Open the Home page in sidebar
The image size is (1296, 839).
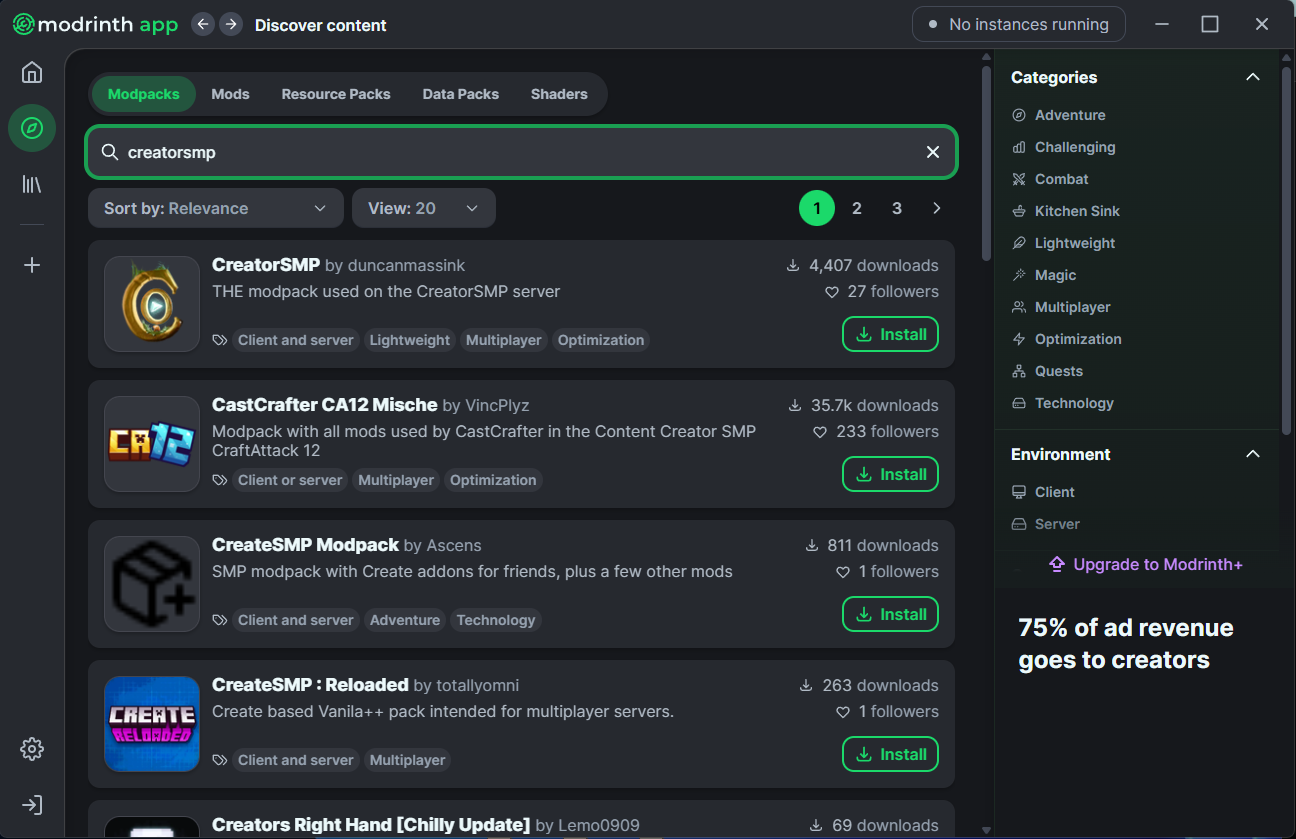[32, 73]
